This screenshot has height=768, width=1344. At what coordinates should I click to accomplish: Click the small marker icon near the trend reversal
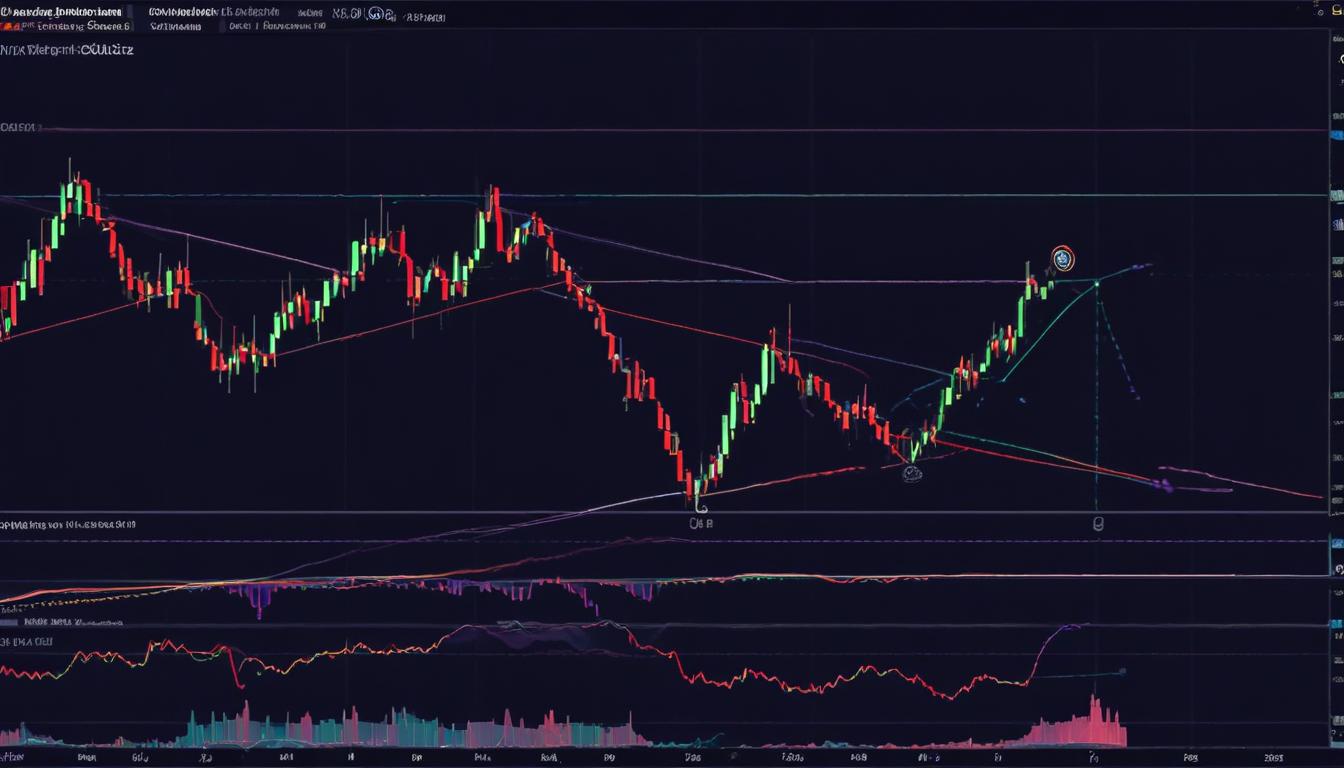911,472
